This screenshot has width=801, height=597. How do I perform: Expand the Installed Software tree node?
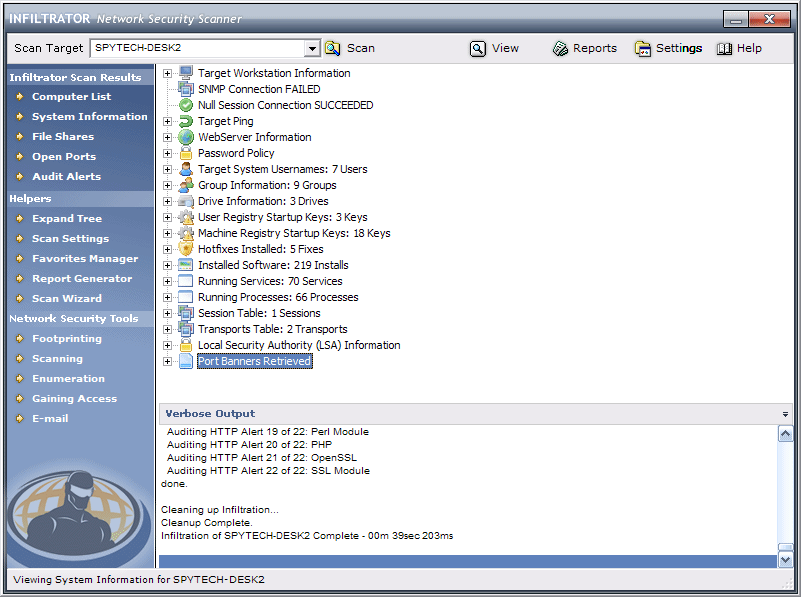coord(166,265)
